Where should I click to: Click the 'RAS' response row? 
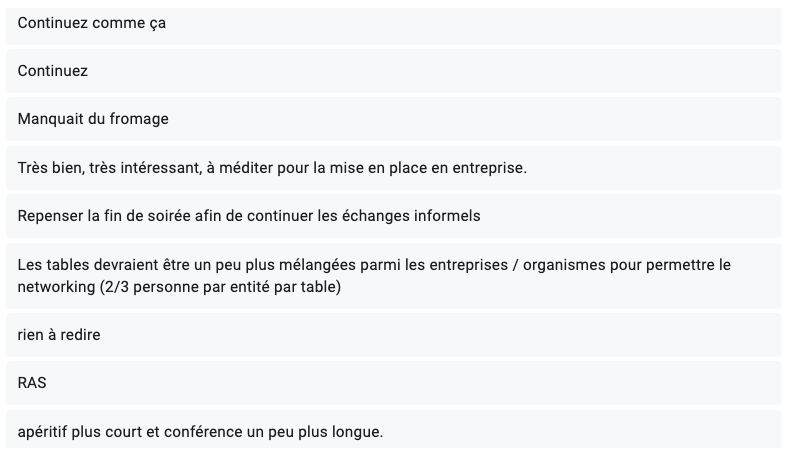point(394,383)
